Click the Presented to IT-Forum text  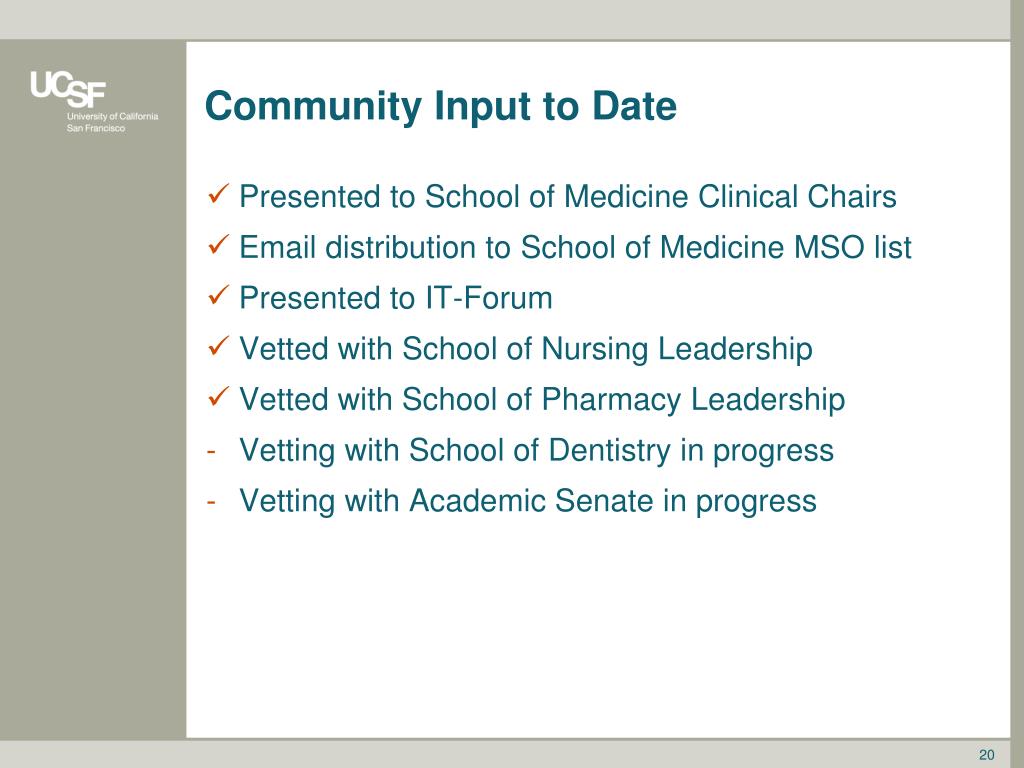click(x=396, y=298)
